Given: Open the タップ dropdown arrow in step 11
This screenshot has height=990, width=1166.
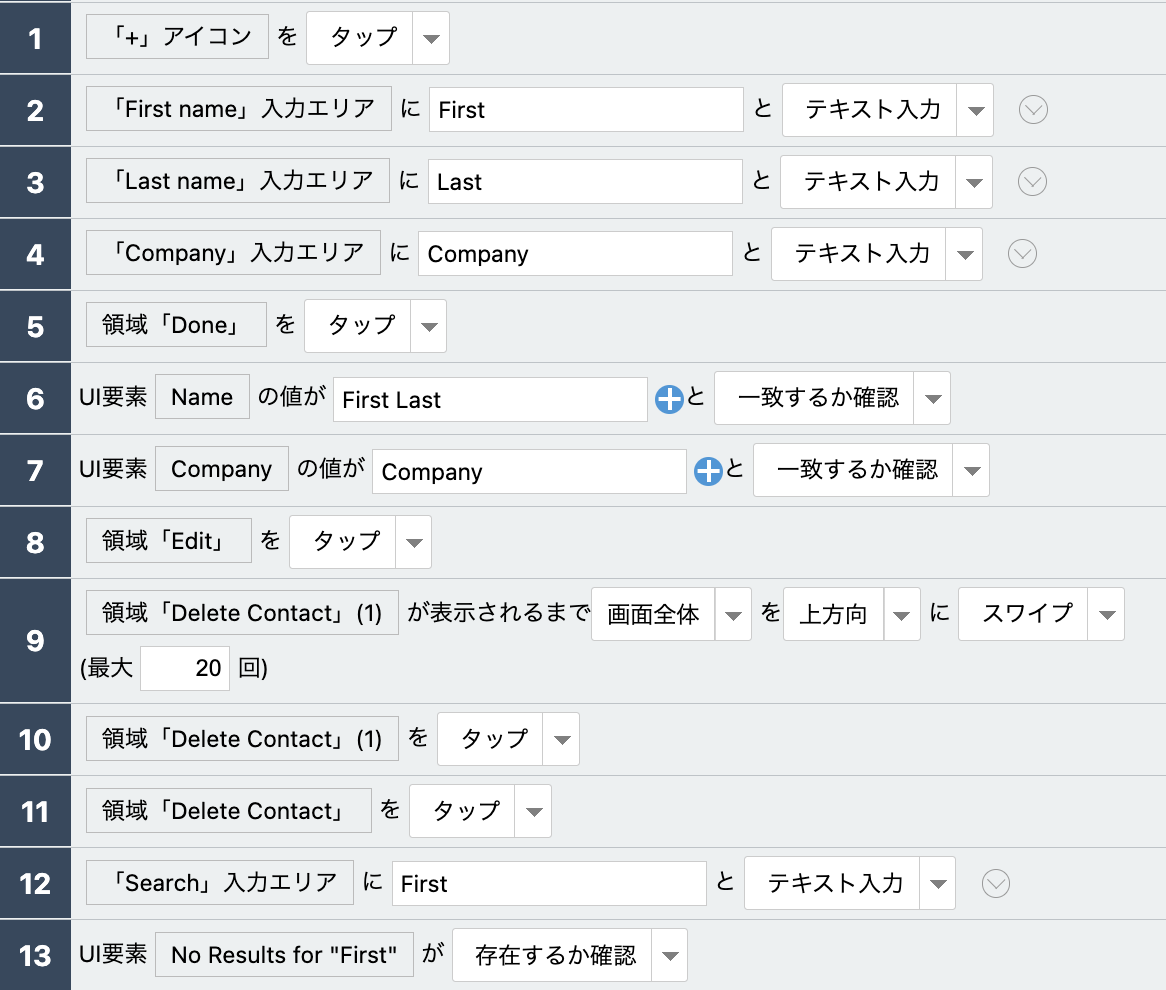Looking at the screenshot, I should [533, 811].
